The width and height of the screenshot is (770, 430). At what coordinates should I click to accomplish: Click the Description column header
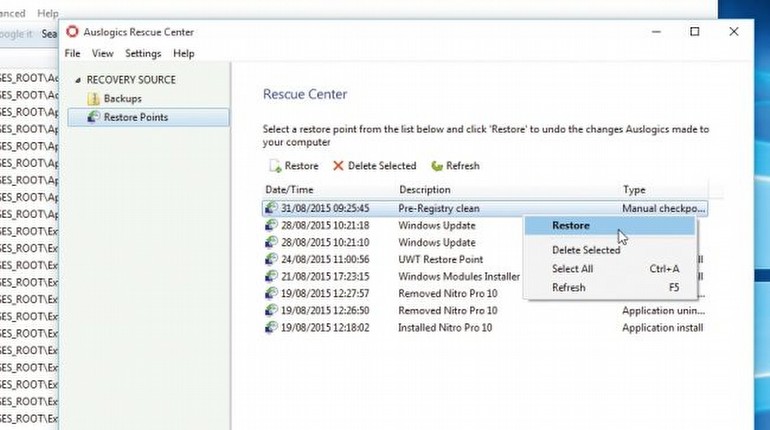[425, 190]
